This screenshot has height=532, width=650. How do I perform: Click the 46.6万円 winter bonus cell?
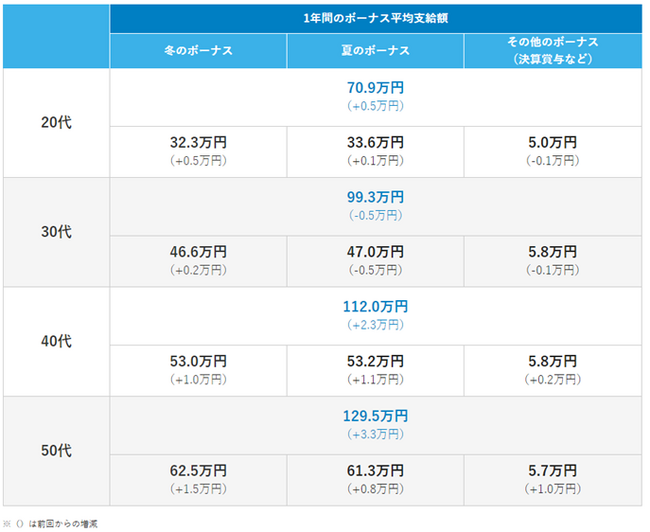(198, 252)
